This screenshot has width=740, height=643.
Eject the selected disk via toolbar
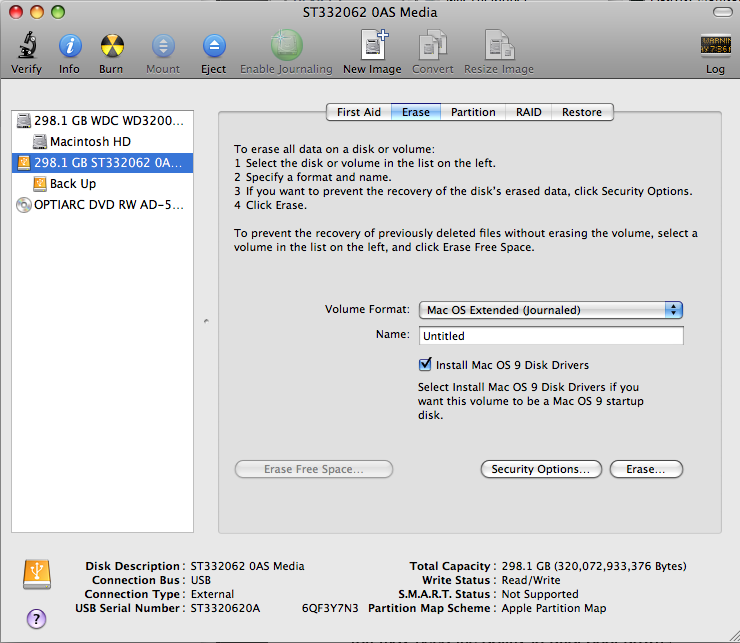[x=214, y=46]
